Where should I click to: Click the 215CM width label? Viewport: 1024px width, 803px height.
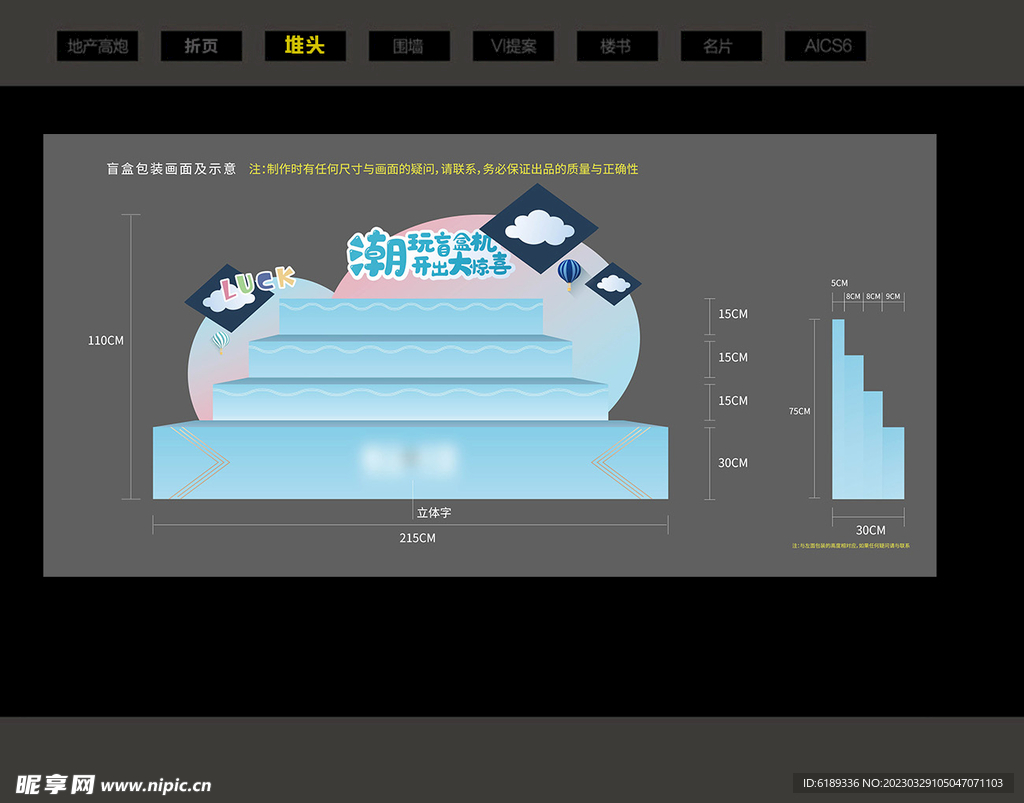pyautogui.click(x=417, y=538)
